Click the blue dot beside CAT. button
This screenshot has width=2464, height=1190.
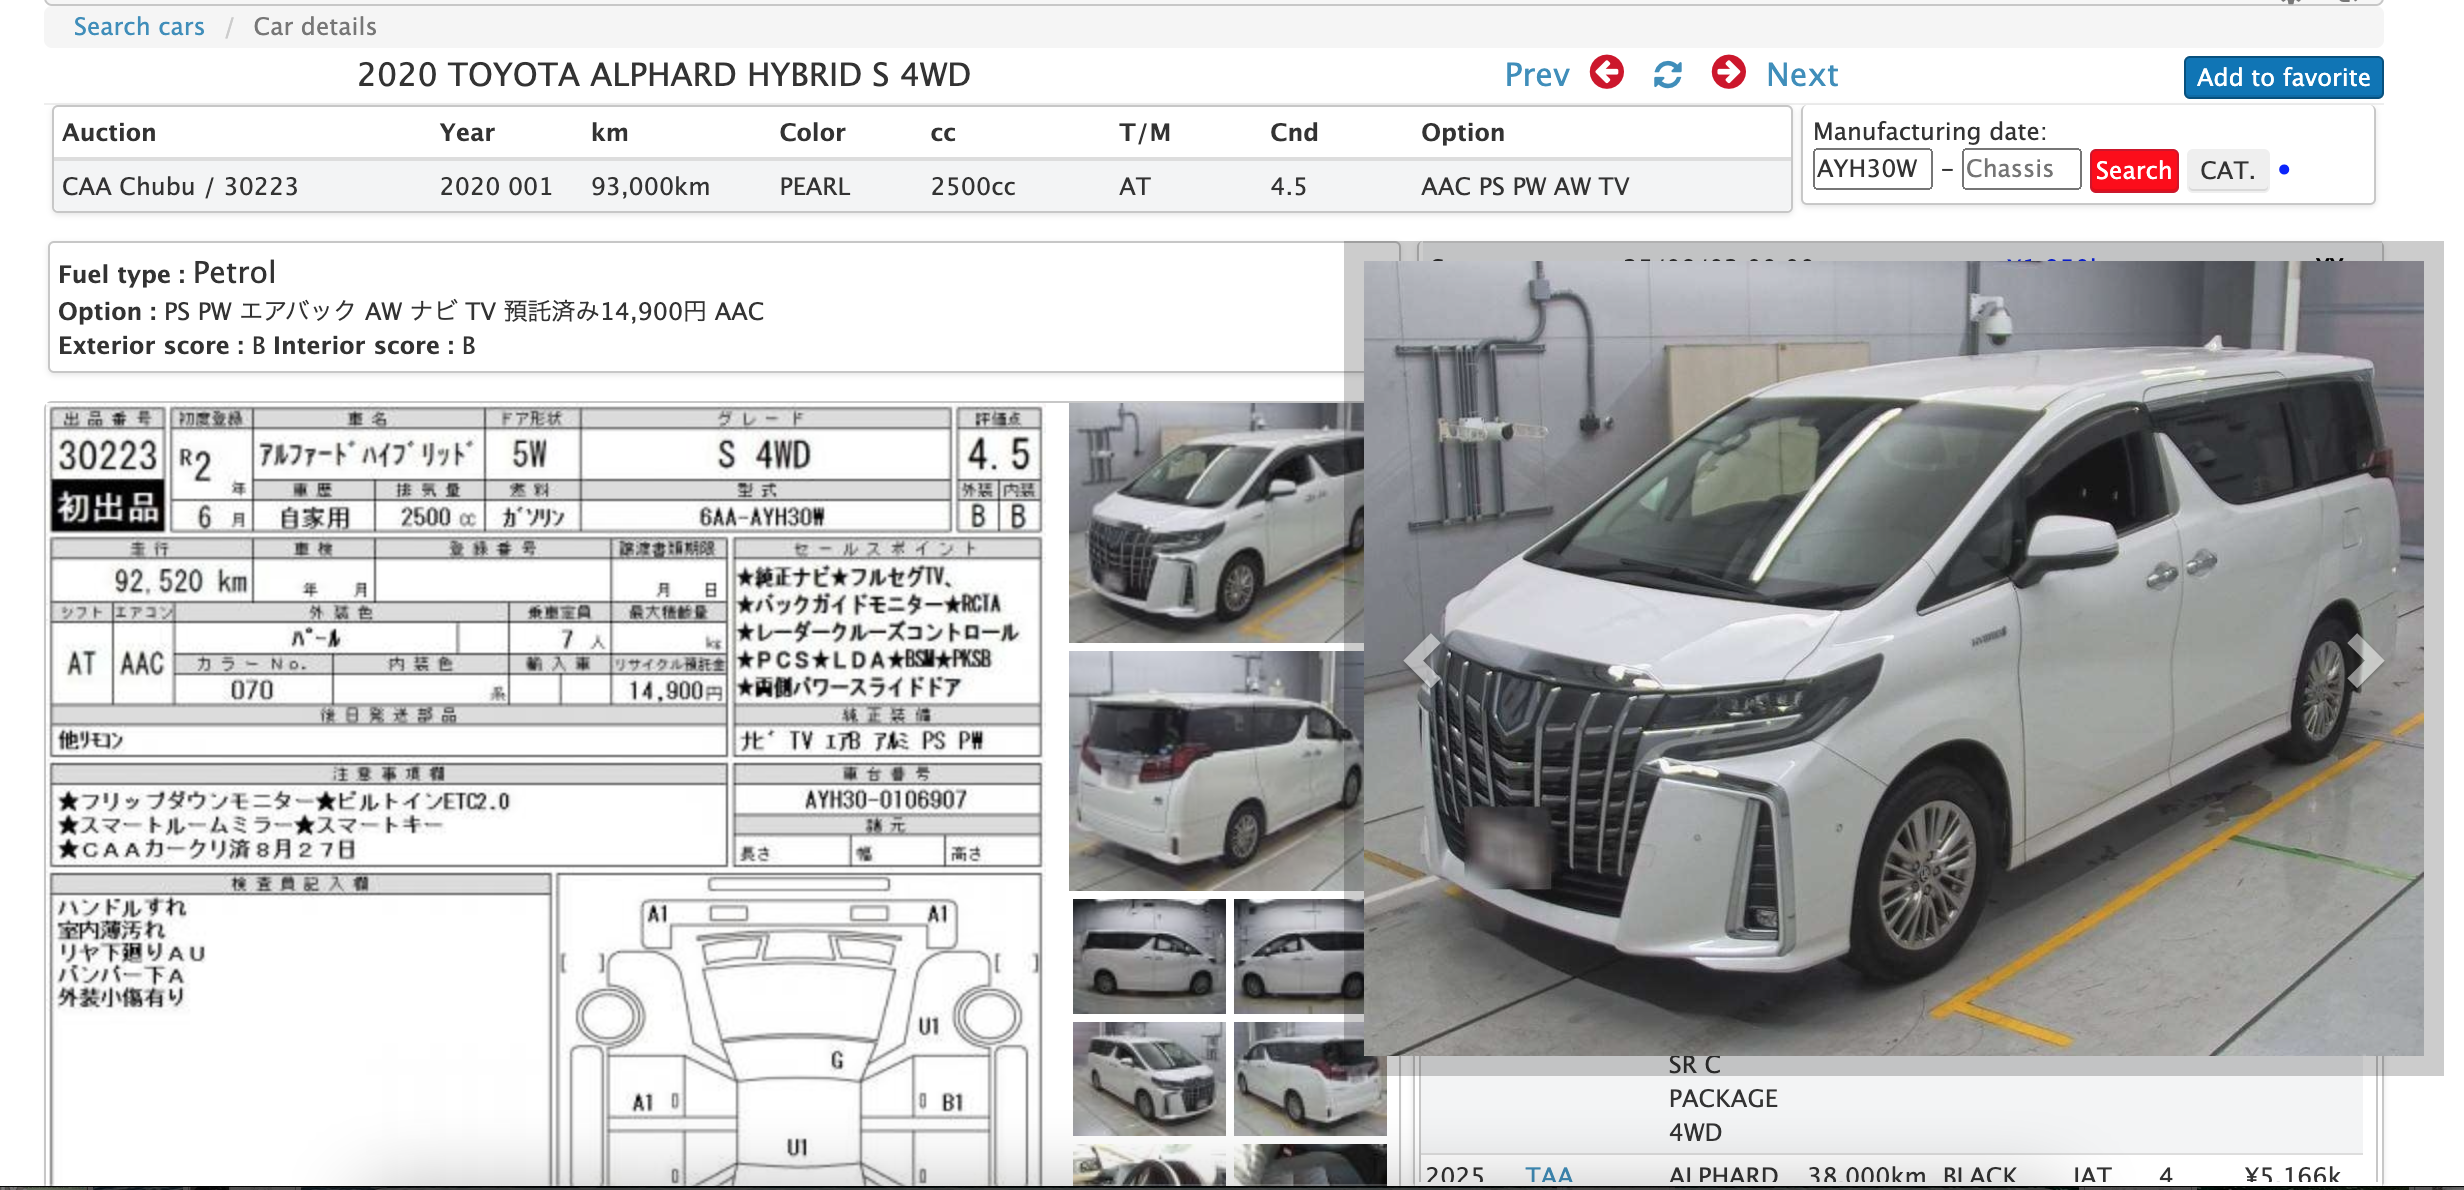pos(2284,170)
